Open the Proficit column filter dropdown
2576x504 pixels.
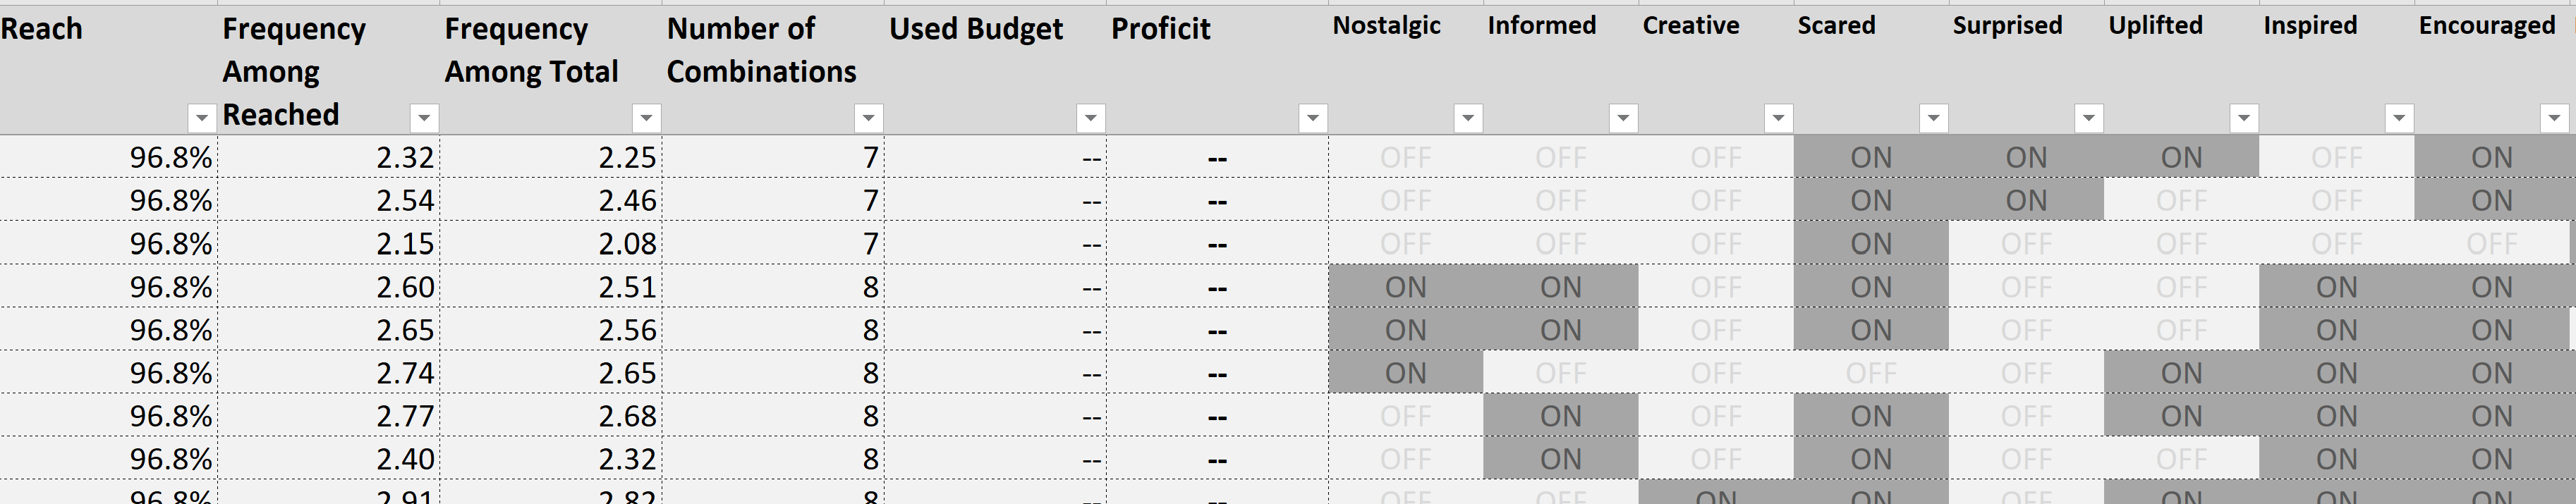tap(1312, 118)
